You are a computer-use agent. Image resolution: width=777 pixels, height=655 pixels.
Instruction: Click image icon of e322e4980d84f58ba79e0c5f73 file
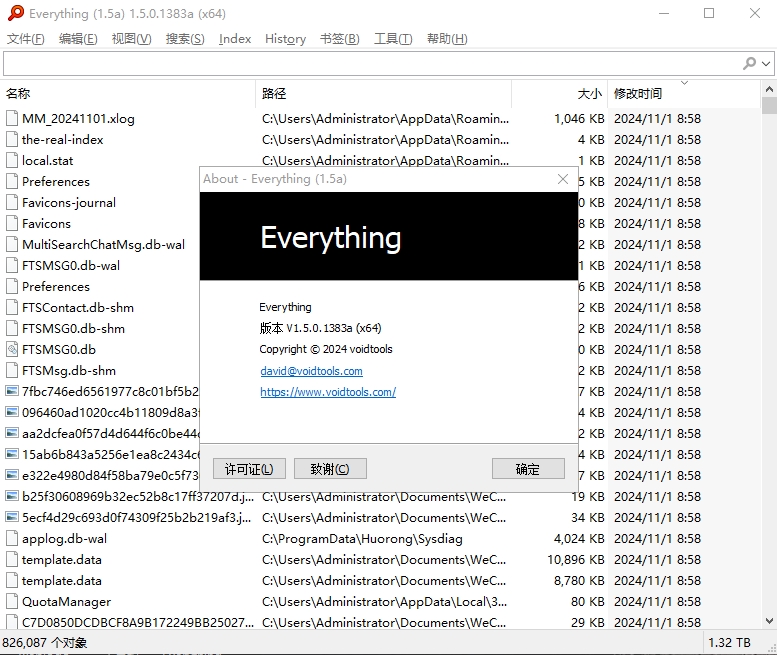tap(12, 475)
